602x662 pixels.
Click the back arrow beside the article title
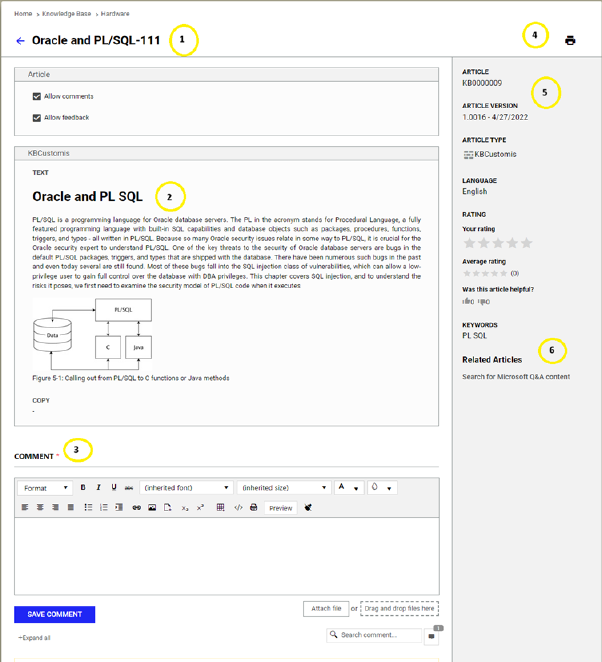tap(21, 41)
